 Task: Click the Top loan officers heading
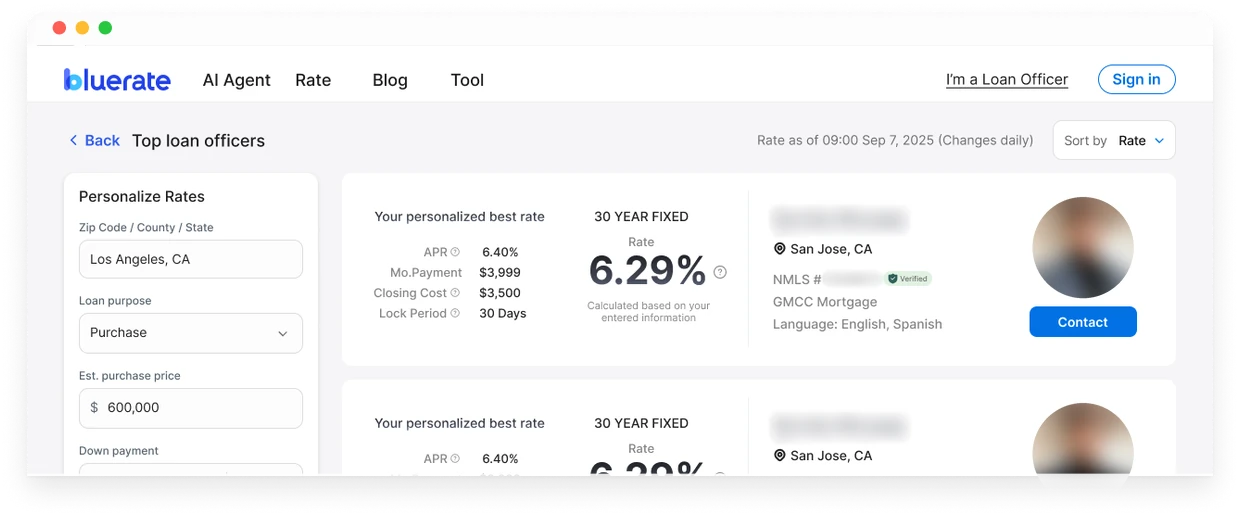click(x=199, y=141)
